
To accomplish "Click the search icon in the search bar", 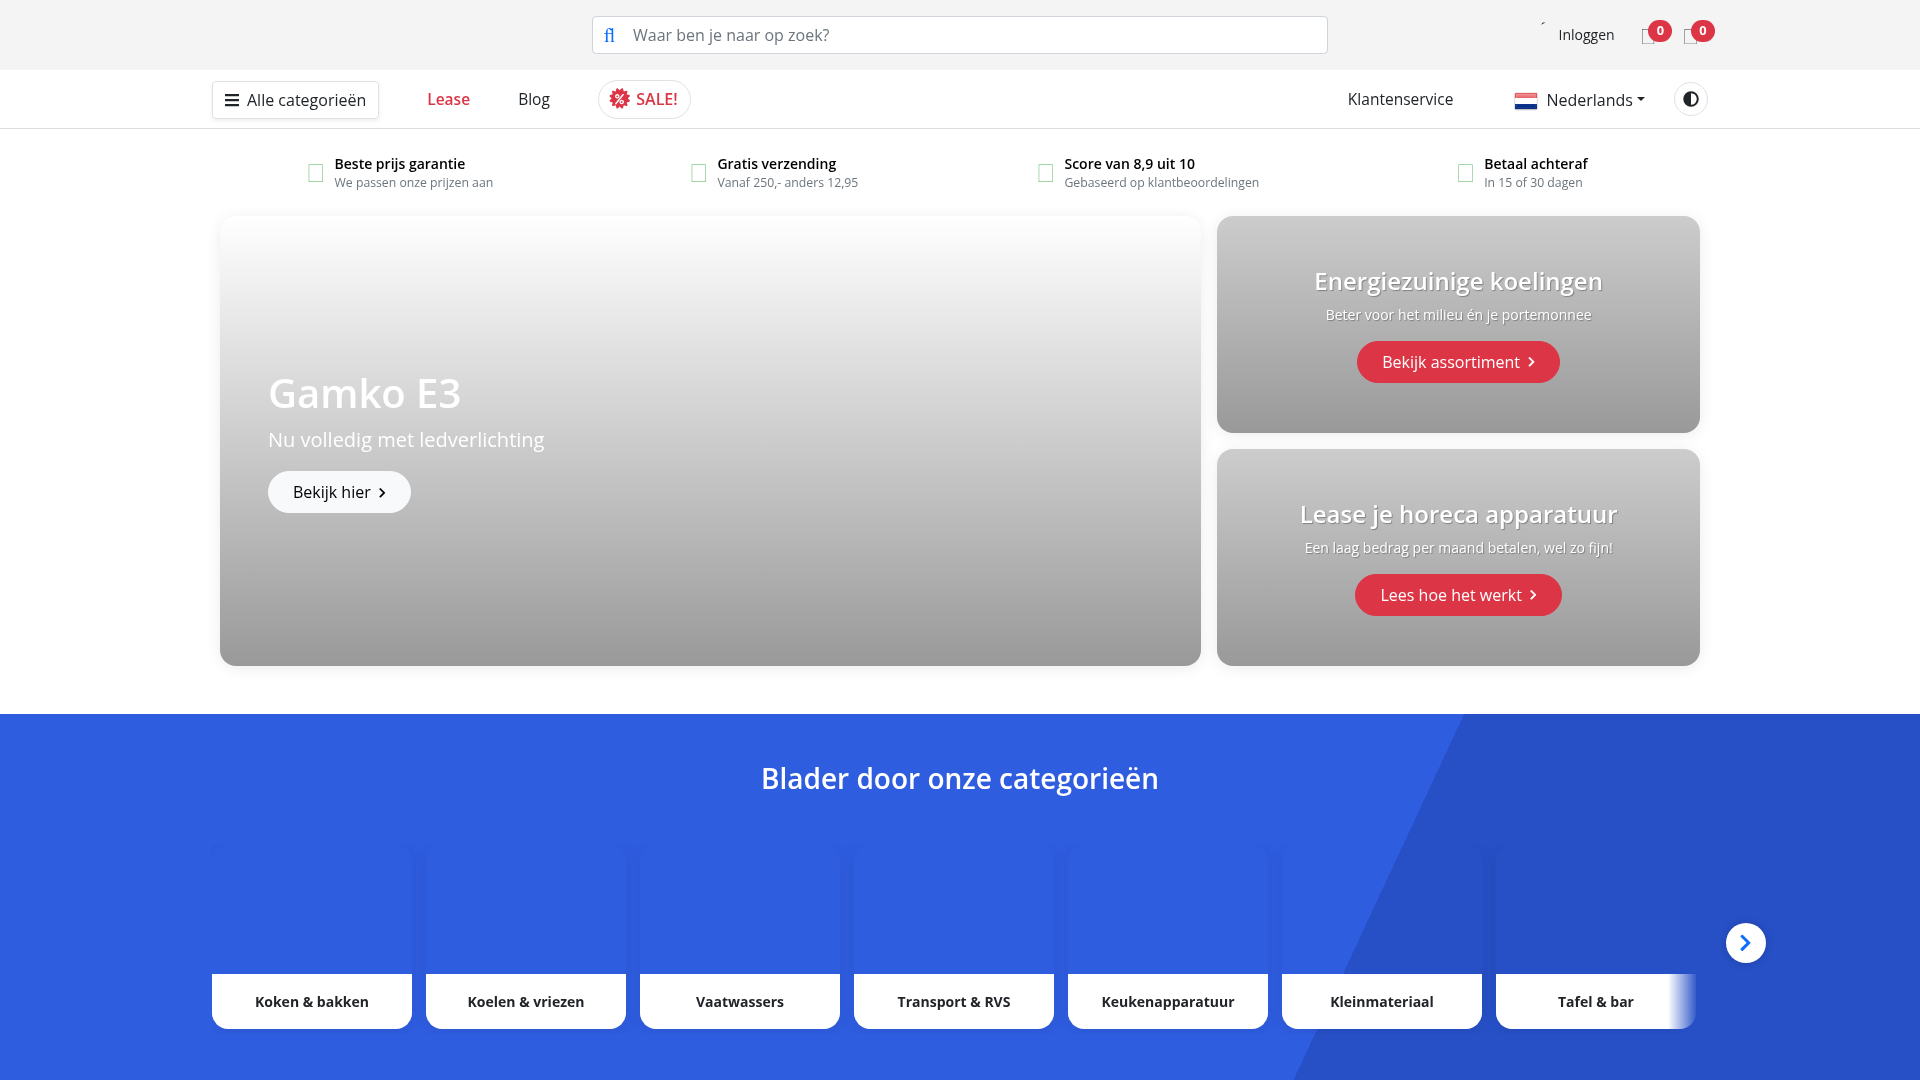I will 609,35.
